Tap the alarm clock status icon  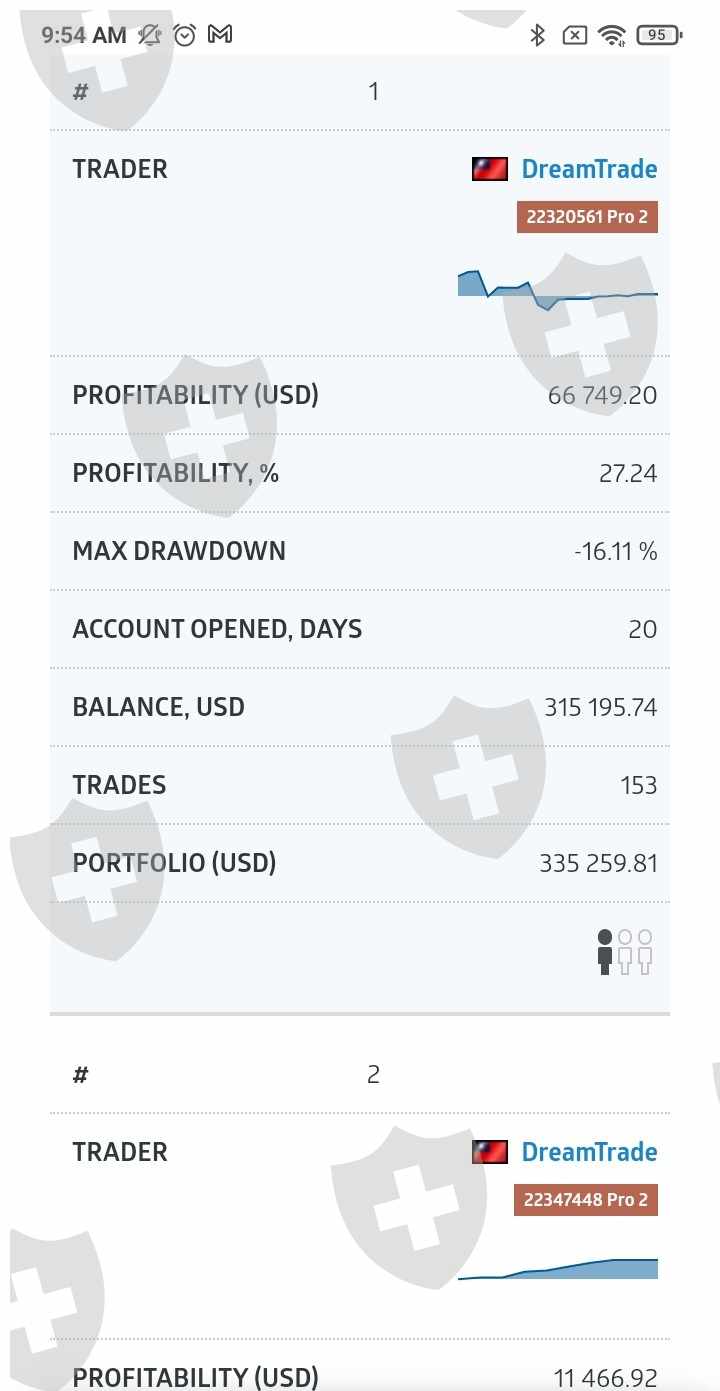click(185, 35)
